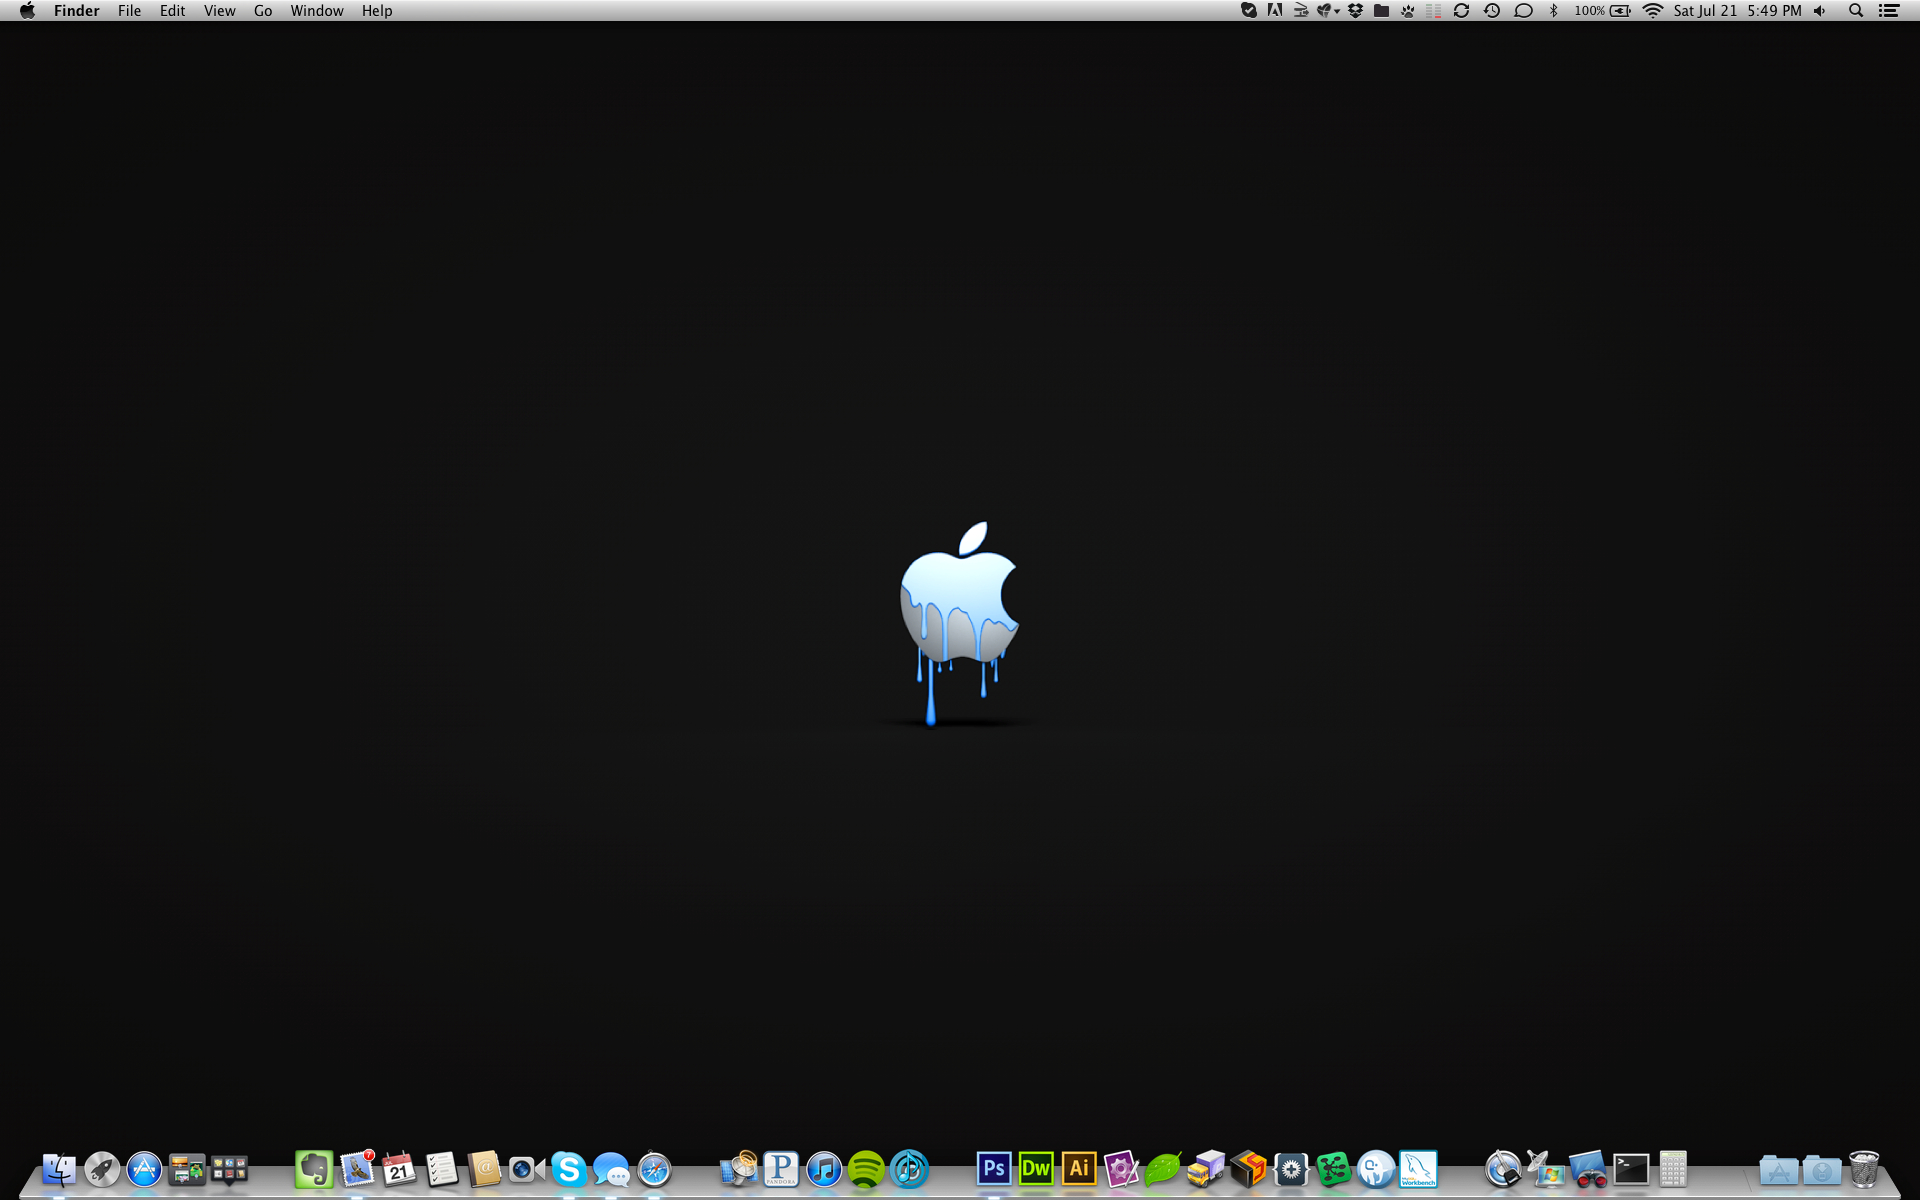Show battery status 100% menu
This screenshot has width=1920, height=1200.
tap(1603, 10)
